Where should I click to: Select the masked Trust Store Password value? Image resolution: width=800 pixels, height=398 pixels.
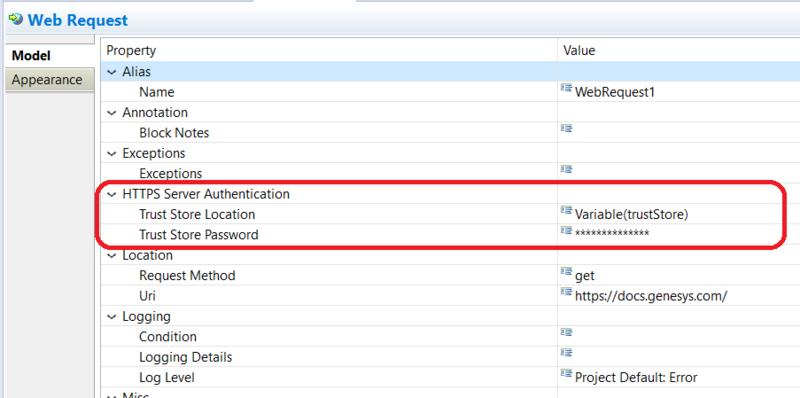click(x=612, y=234)
